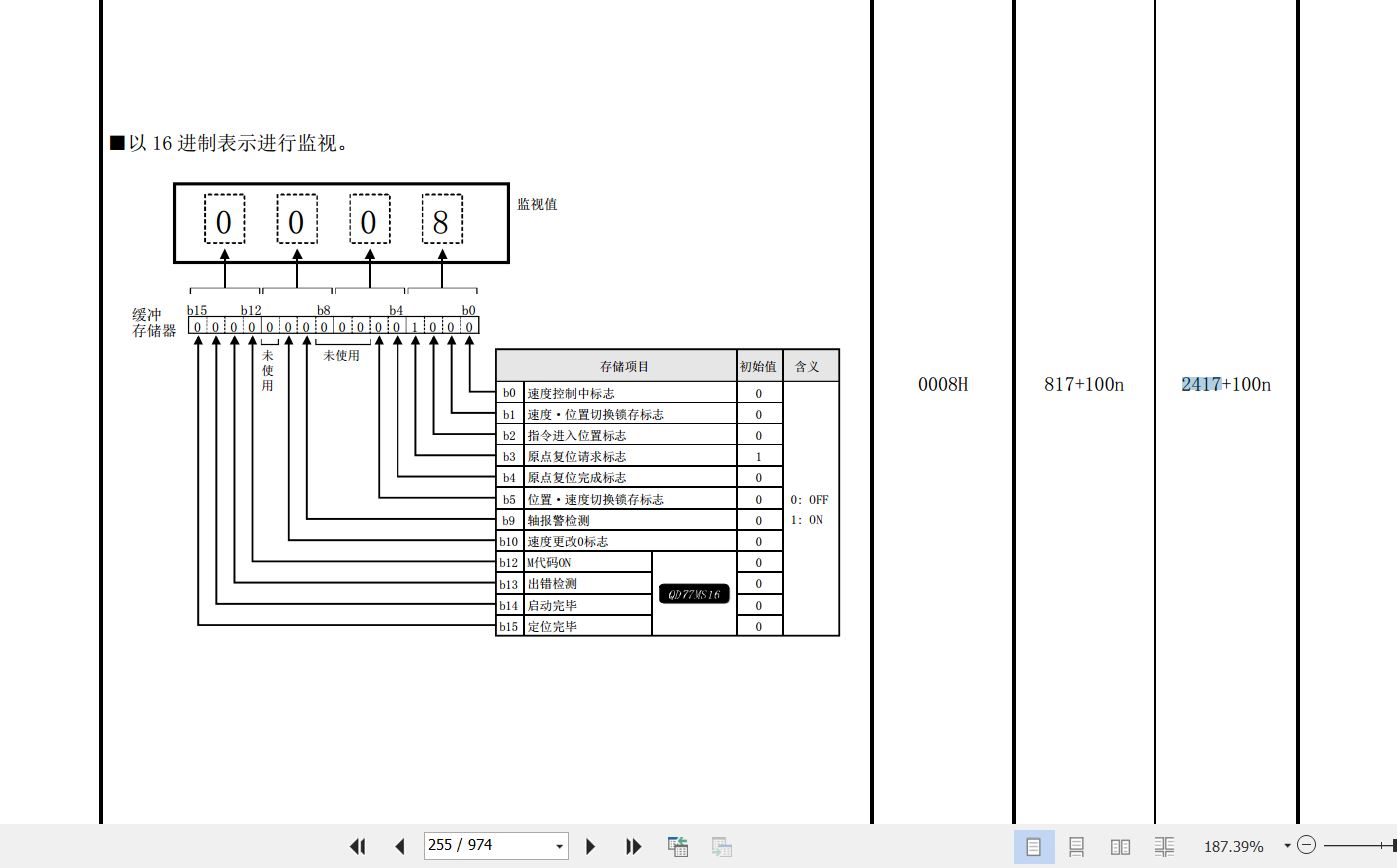1397x868 pixels.
Task: Select the highlighted 2417 text
Action: click(x=1200, y=384)
